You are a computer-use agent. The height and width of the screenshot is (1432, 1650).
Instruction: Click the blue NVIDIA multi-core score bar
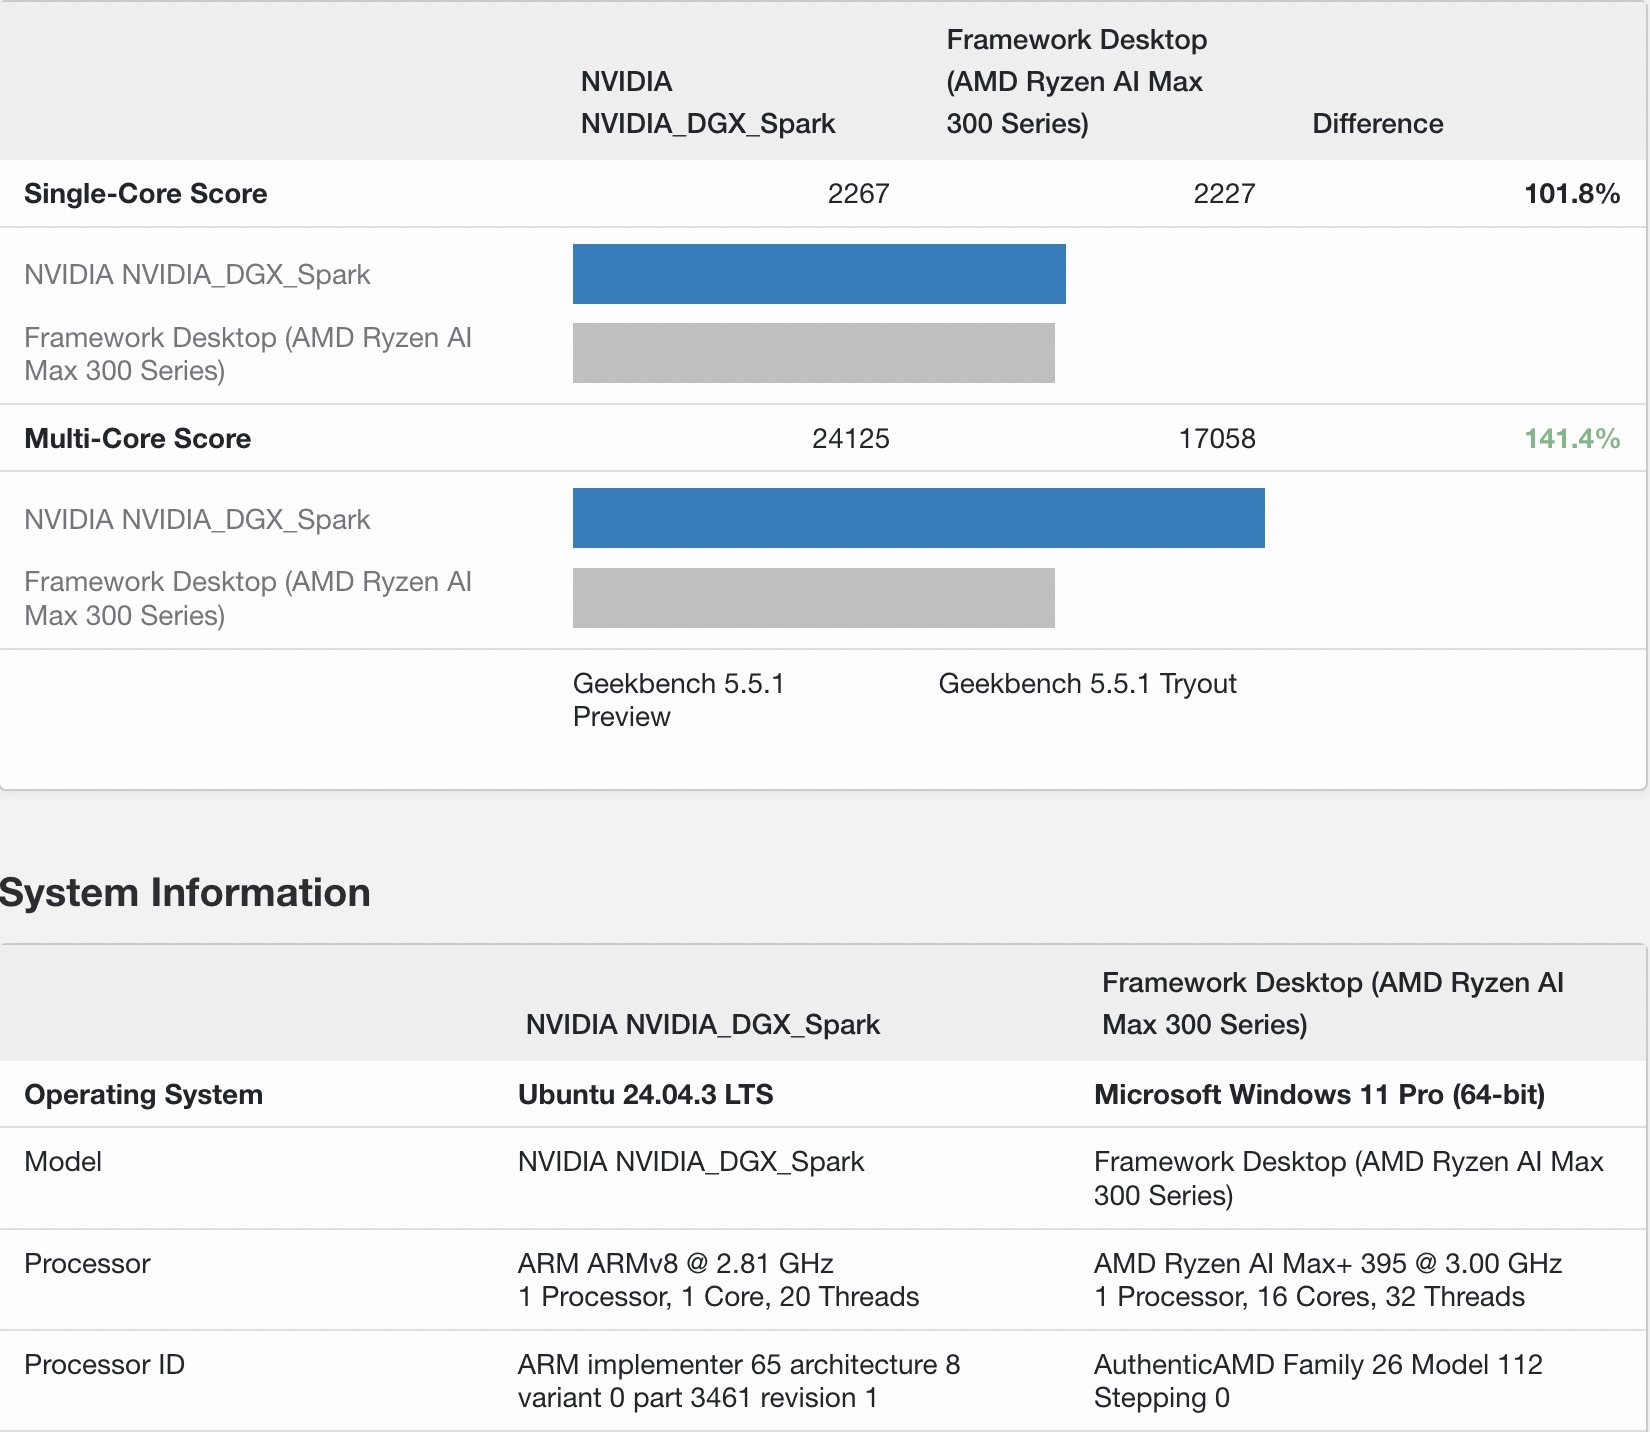[918, 518]
